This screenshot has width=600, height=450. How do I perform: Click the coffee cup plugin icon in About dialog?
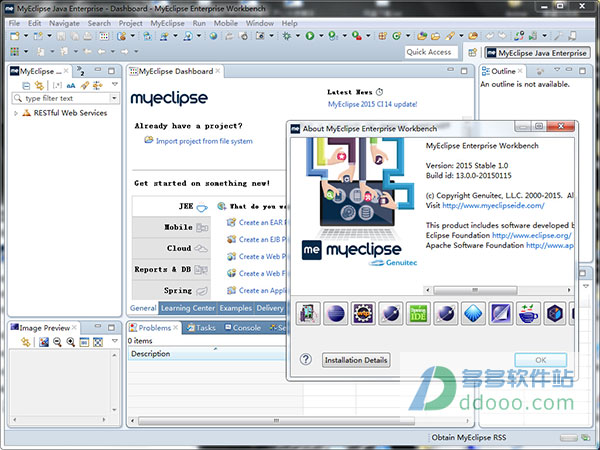[x=528, y=313]
